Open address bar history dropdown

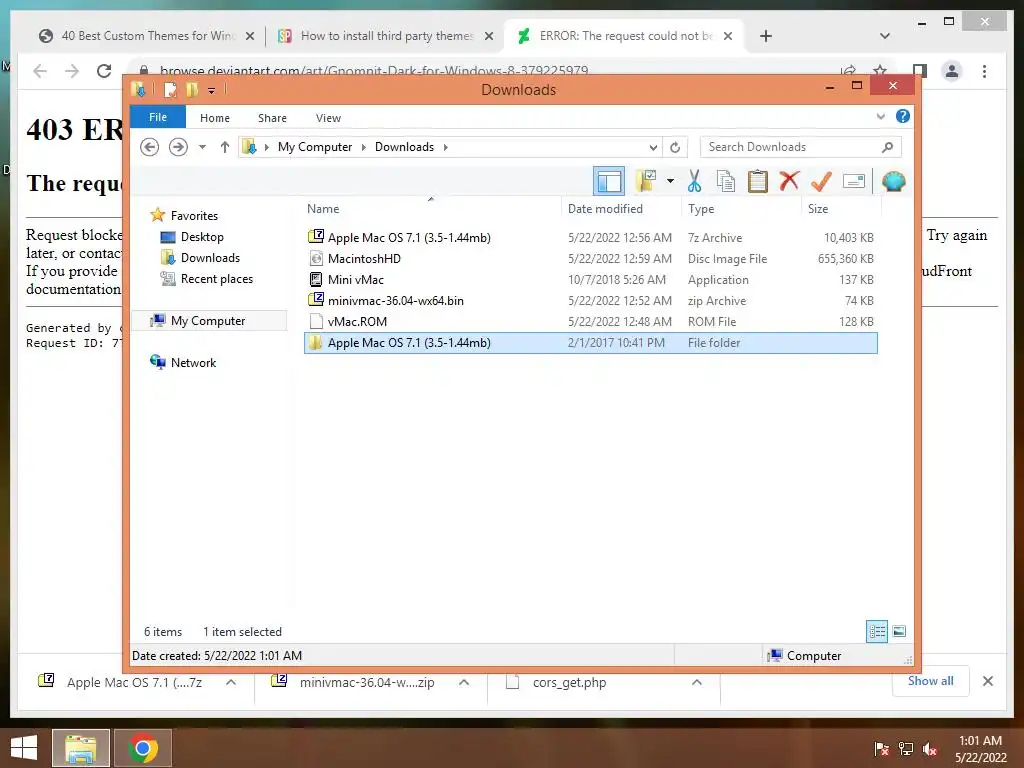653,147
